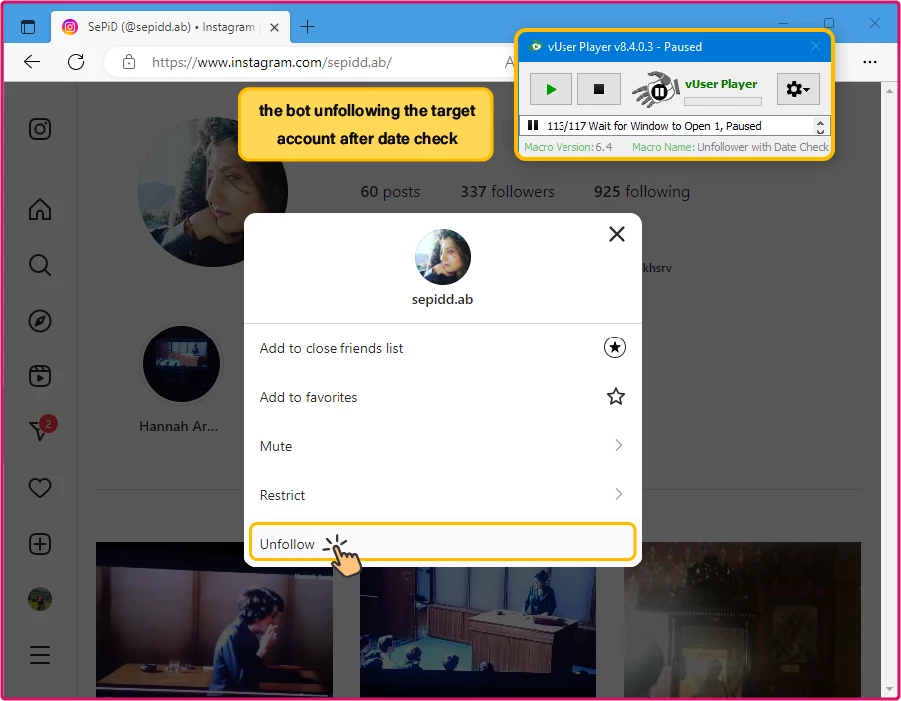Click Add to close friends star icon

(x=615, y=347)
